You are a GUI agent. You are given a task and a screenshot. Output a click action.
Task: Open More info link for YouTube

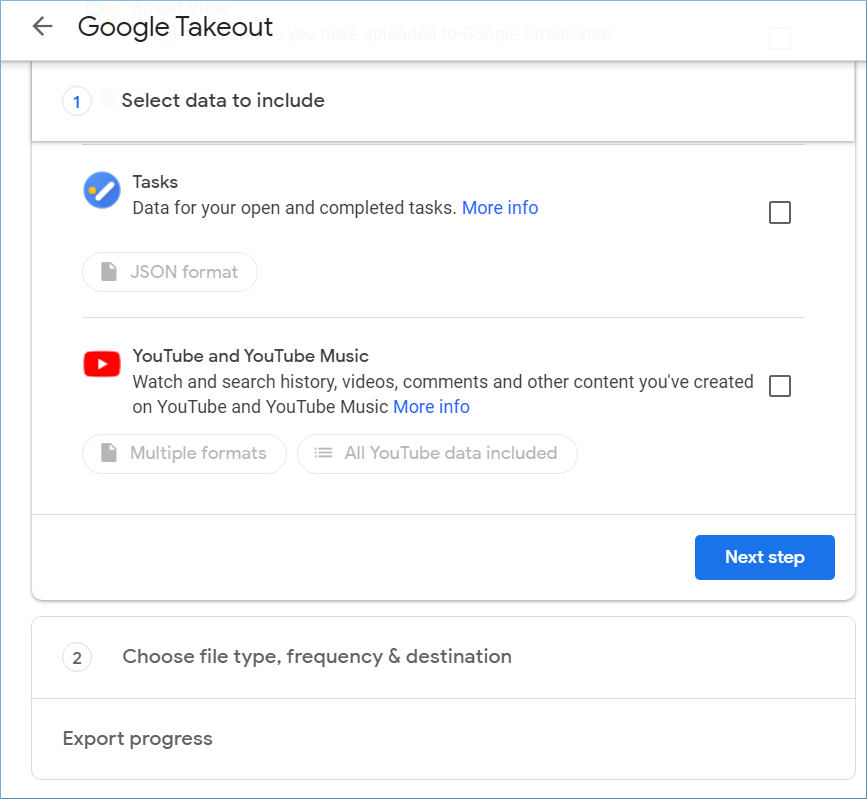(x=431, y=407)
